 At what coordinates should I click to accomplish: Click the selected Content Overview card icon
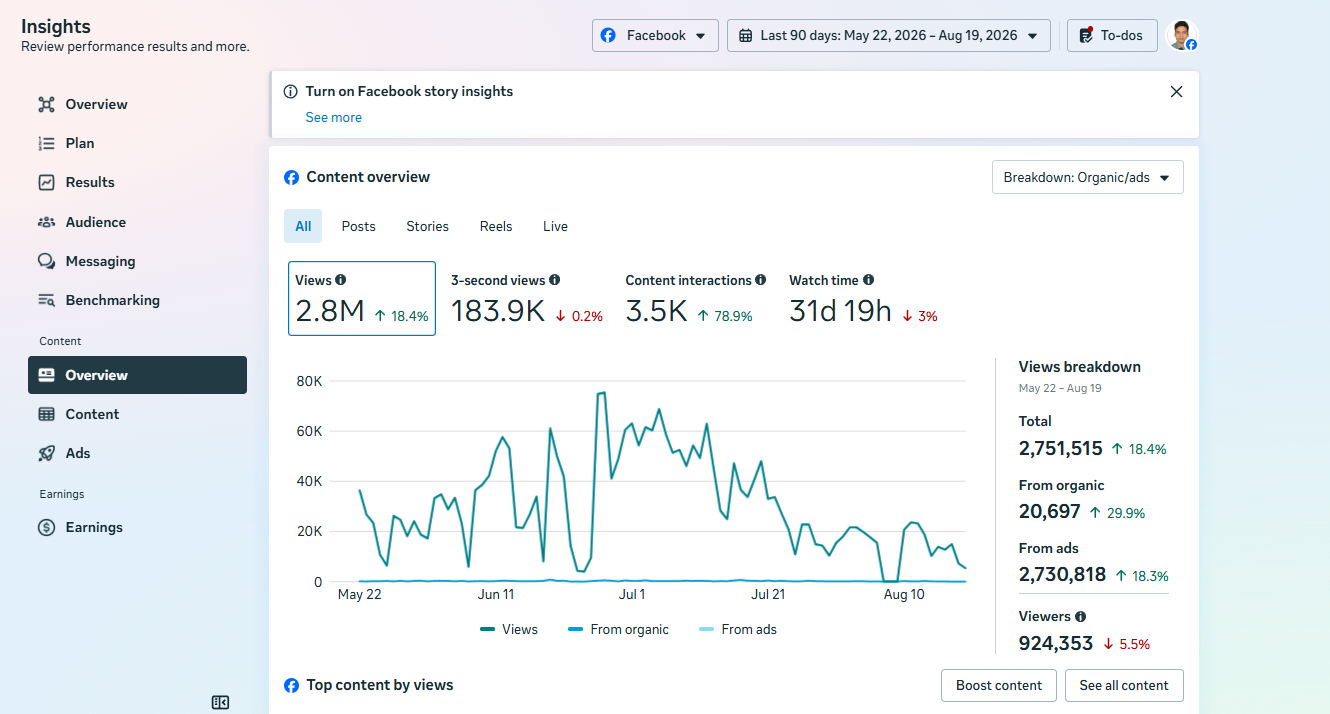(46, 375)
